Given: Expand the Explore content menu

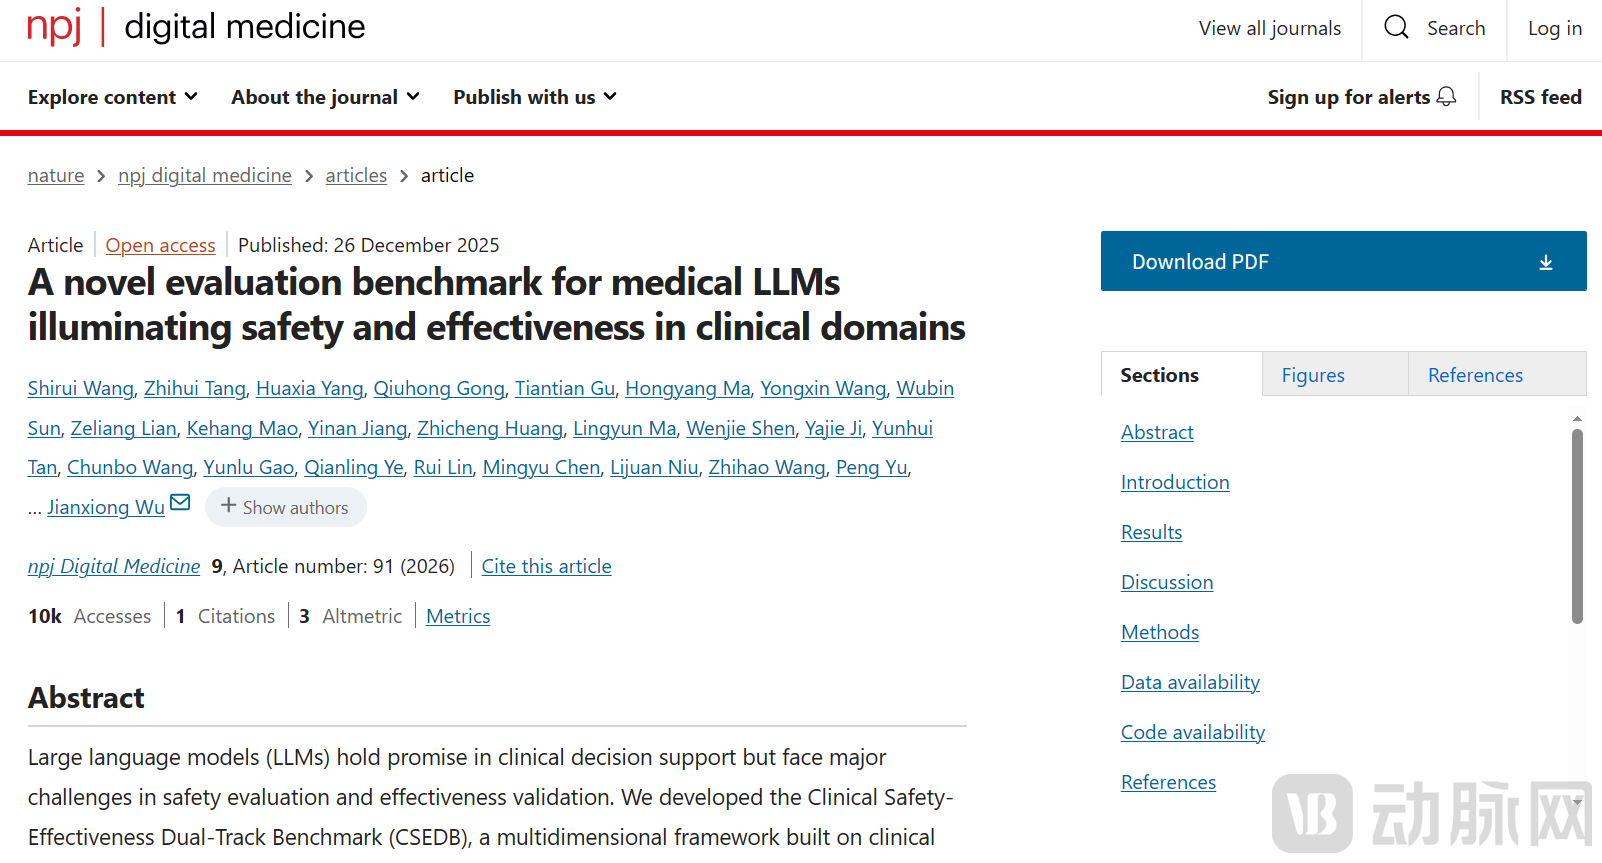Looking at the screenshot, I should (x=112, y=97).
